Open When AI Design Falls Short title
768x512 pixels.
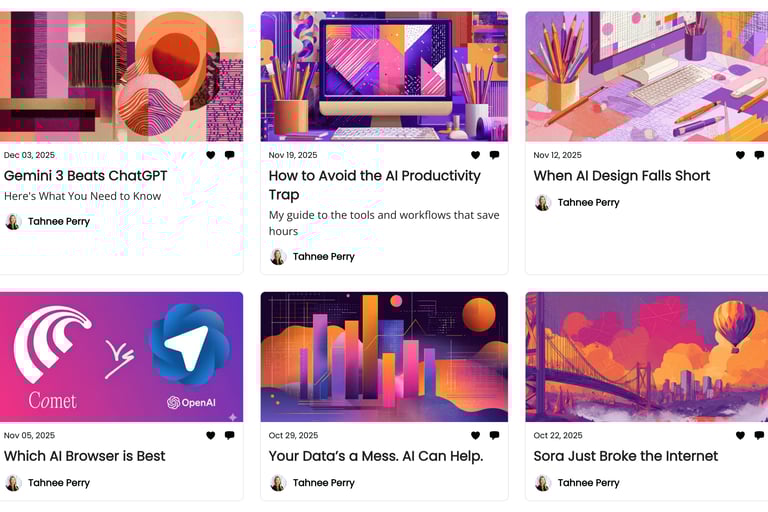(x=622, y=175)
